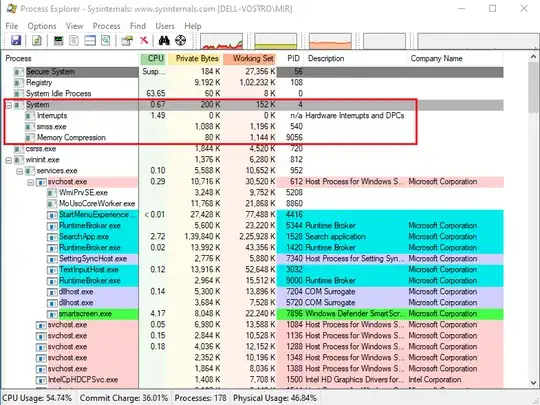Sort by the Company Name column header
This screenshot has width=540, height=405.
(x=456, y=59)
